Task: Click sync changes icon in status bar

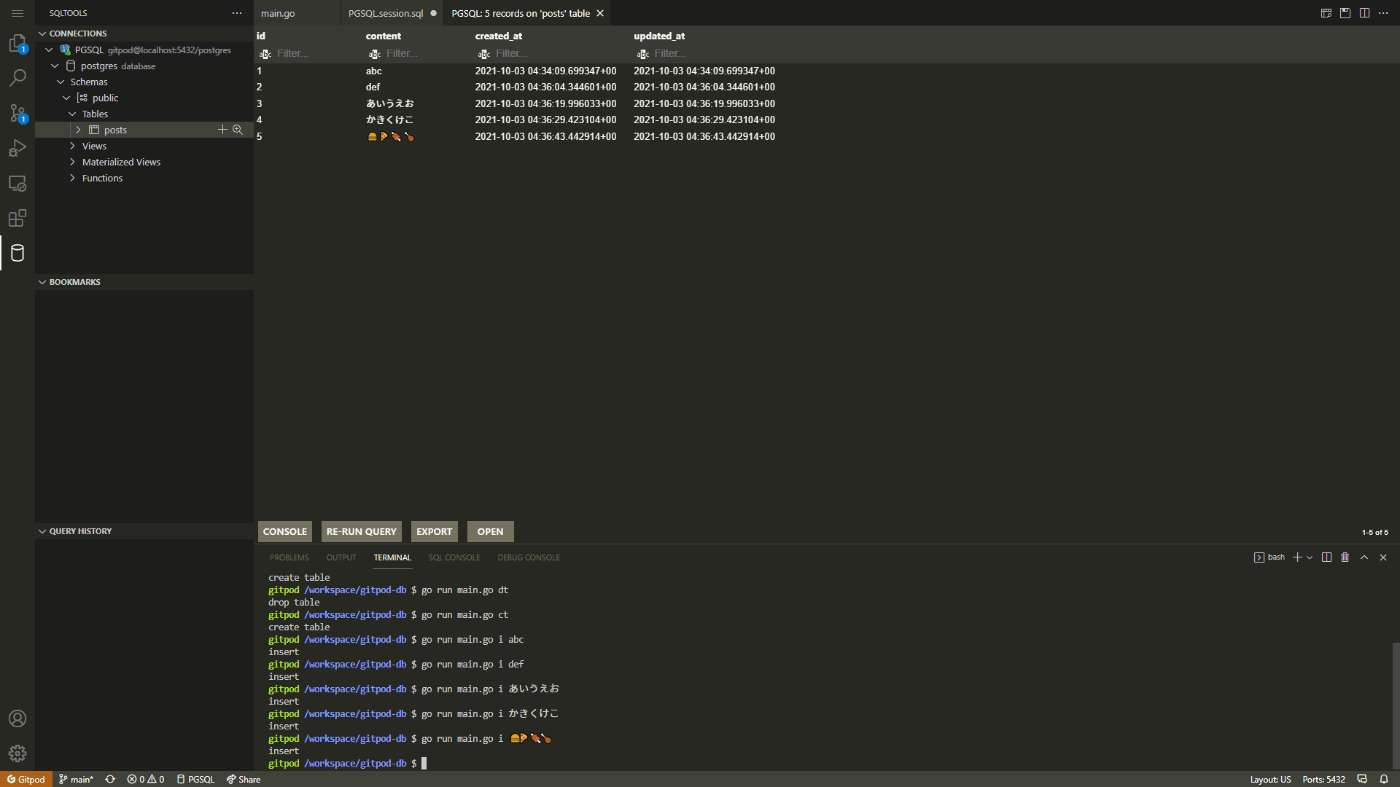Action: [110, 779]
